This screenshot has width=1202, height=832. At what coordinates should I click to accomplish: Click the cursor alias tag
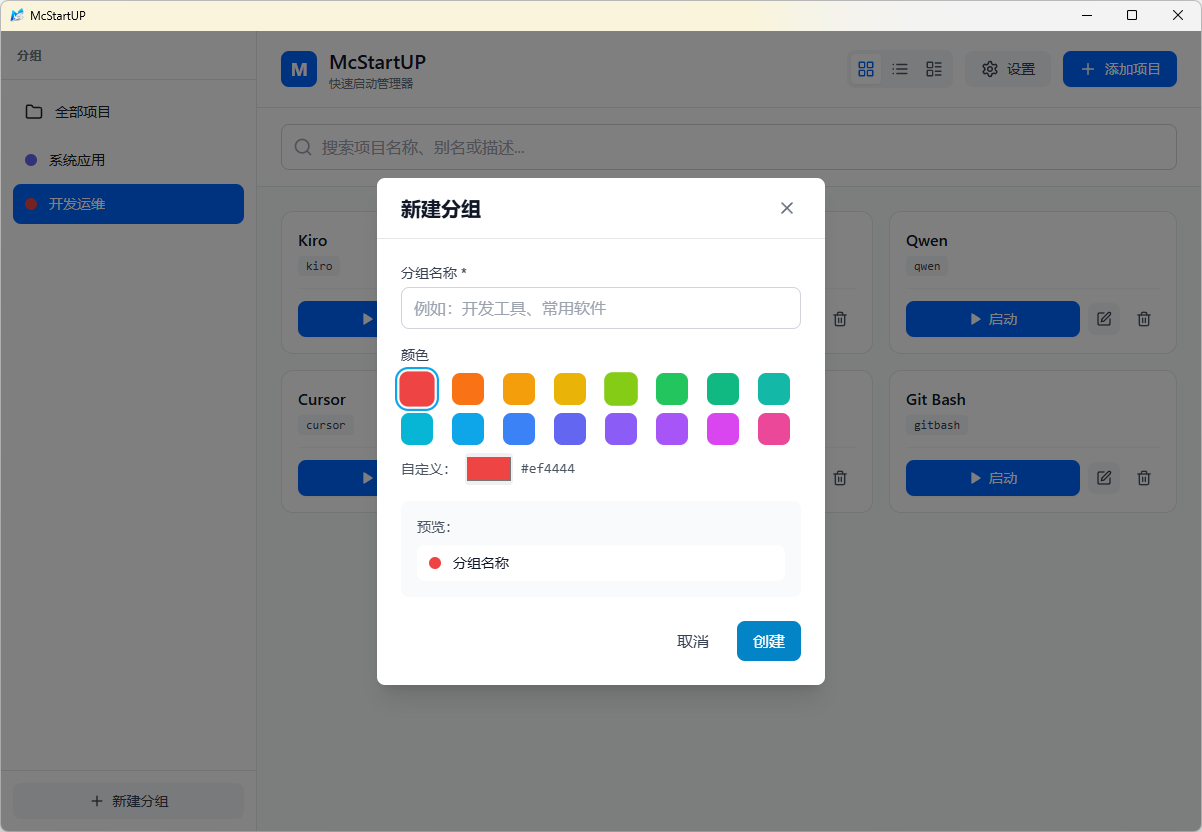(x=326, y=425)
